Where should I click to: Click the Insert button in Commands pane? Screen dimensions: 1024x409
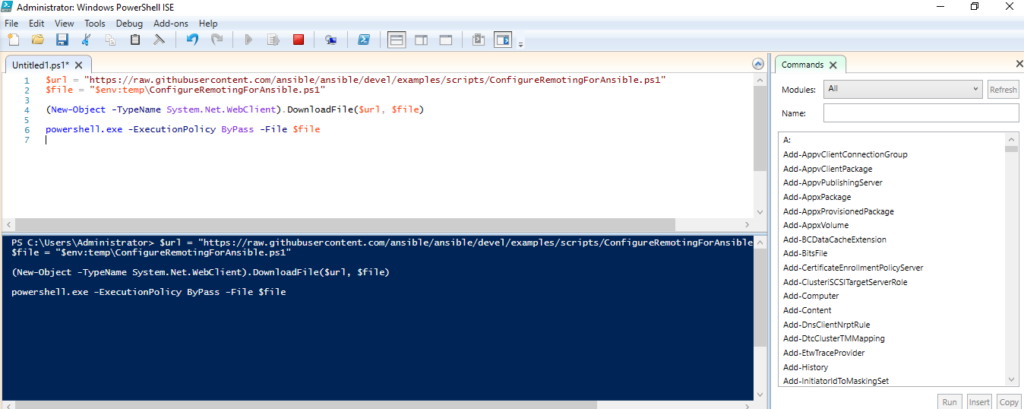[x=980, y=402]
